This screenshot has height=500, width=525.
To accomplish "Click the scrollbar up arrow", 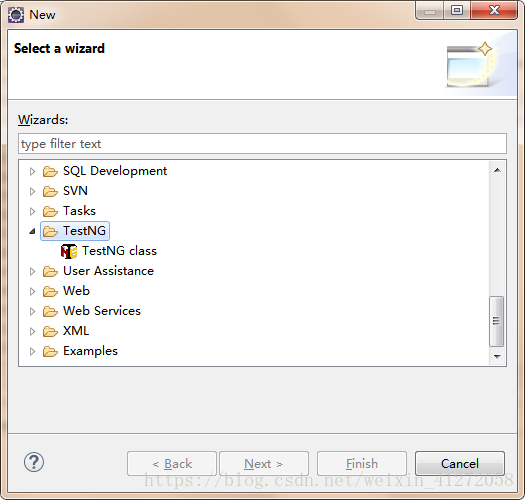I will coord(497,170).
